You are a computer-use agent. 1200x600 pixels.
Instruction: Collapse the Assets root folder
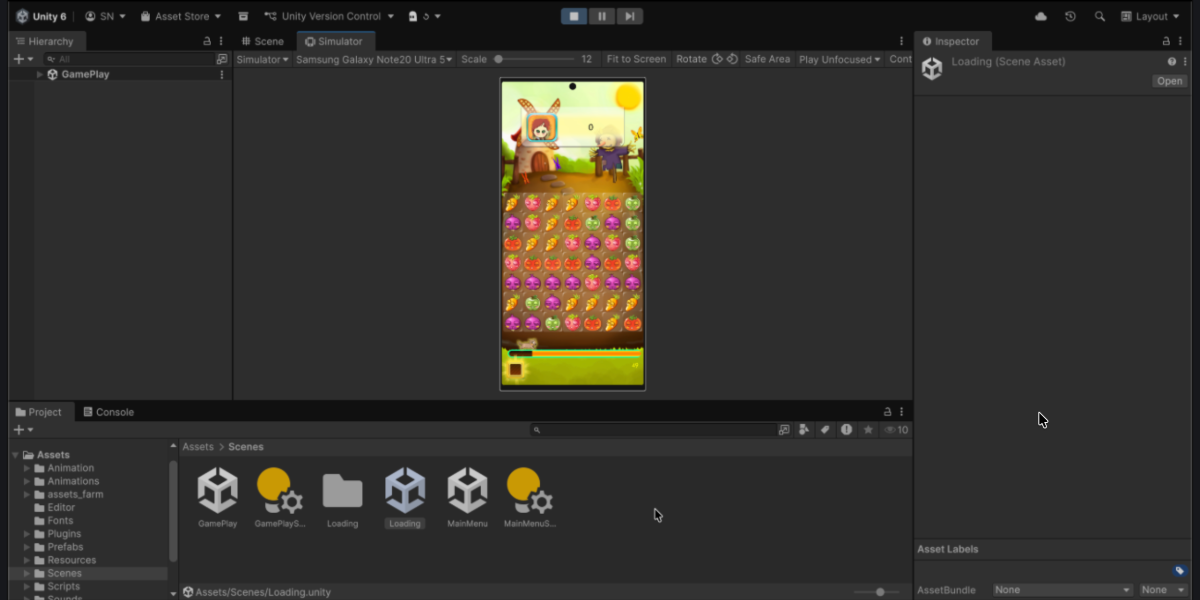(15, 455)
